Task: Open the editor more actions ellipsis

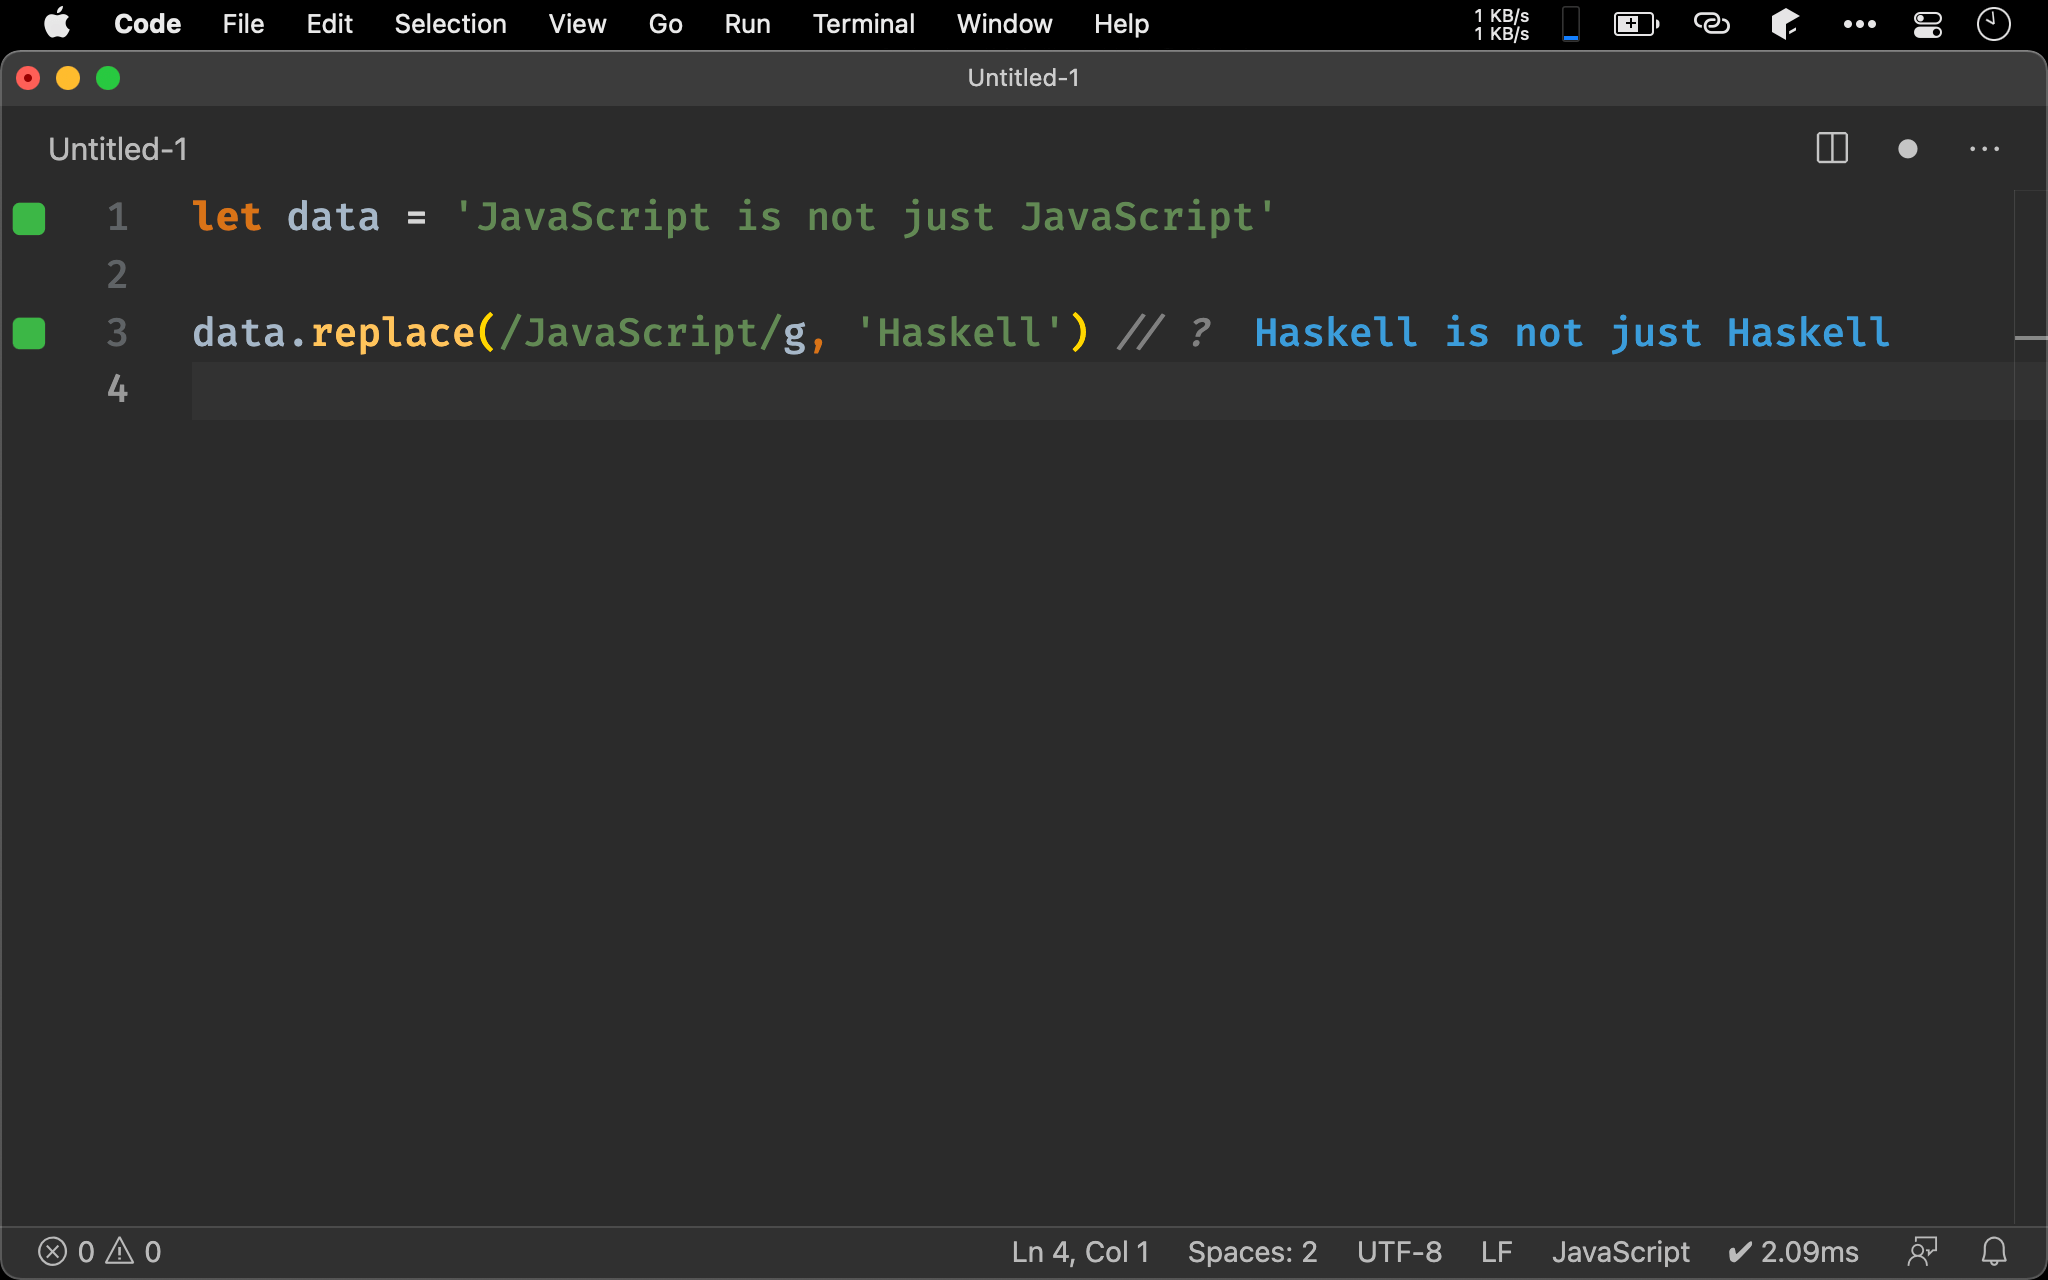Action: [x=1984, y=149]
